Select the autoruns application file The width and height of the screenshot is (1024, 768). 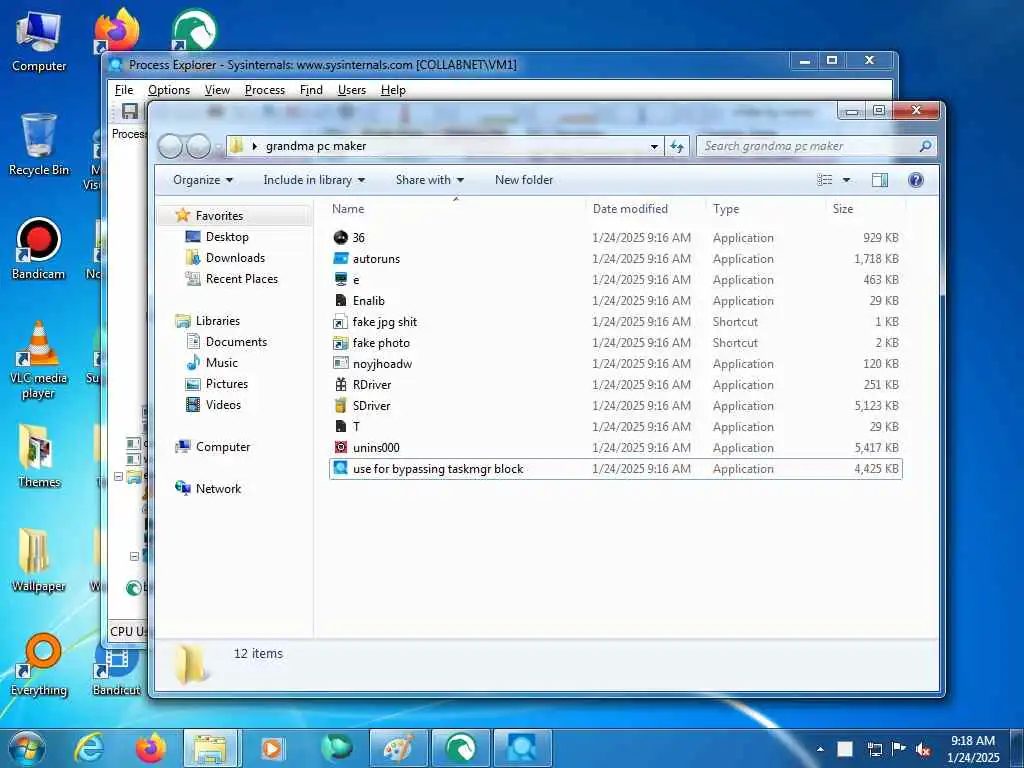(615, 259)
